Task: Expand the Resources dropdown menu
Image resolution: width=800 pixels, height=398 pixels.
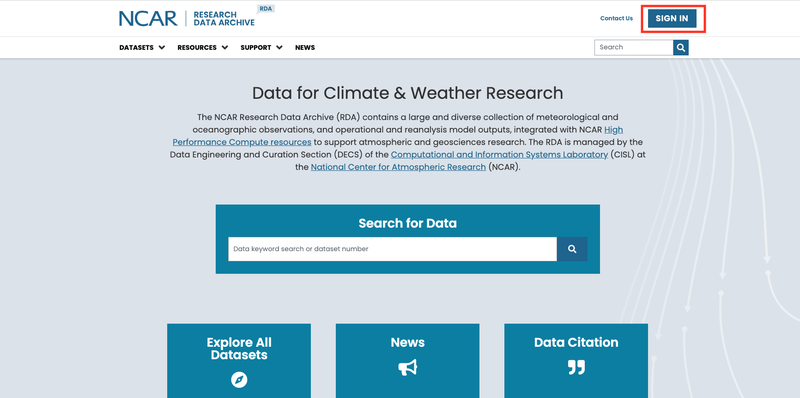Action: (x=203, y=47)
